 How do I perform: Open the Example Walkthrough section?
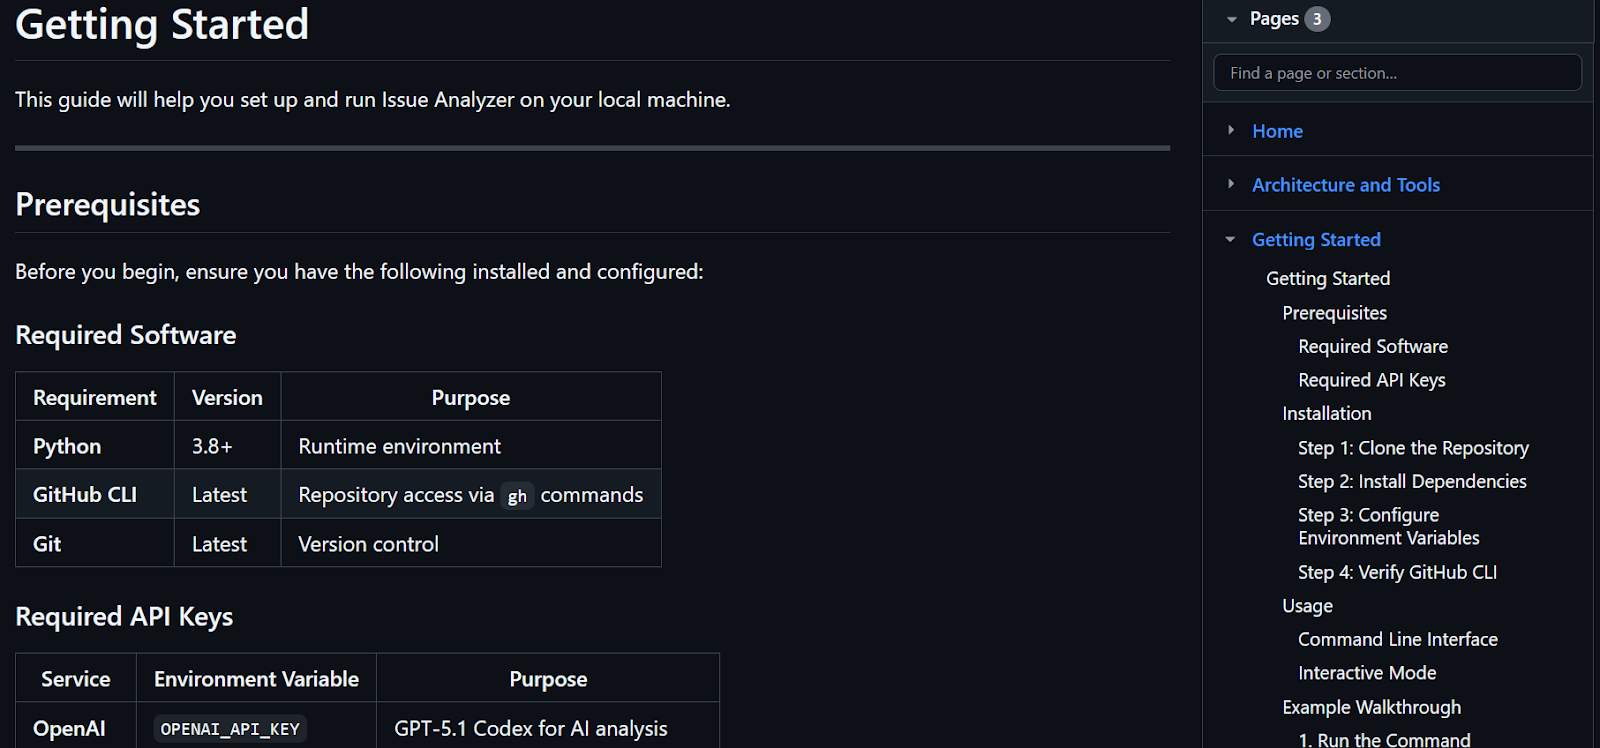1371,706
